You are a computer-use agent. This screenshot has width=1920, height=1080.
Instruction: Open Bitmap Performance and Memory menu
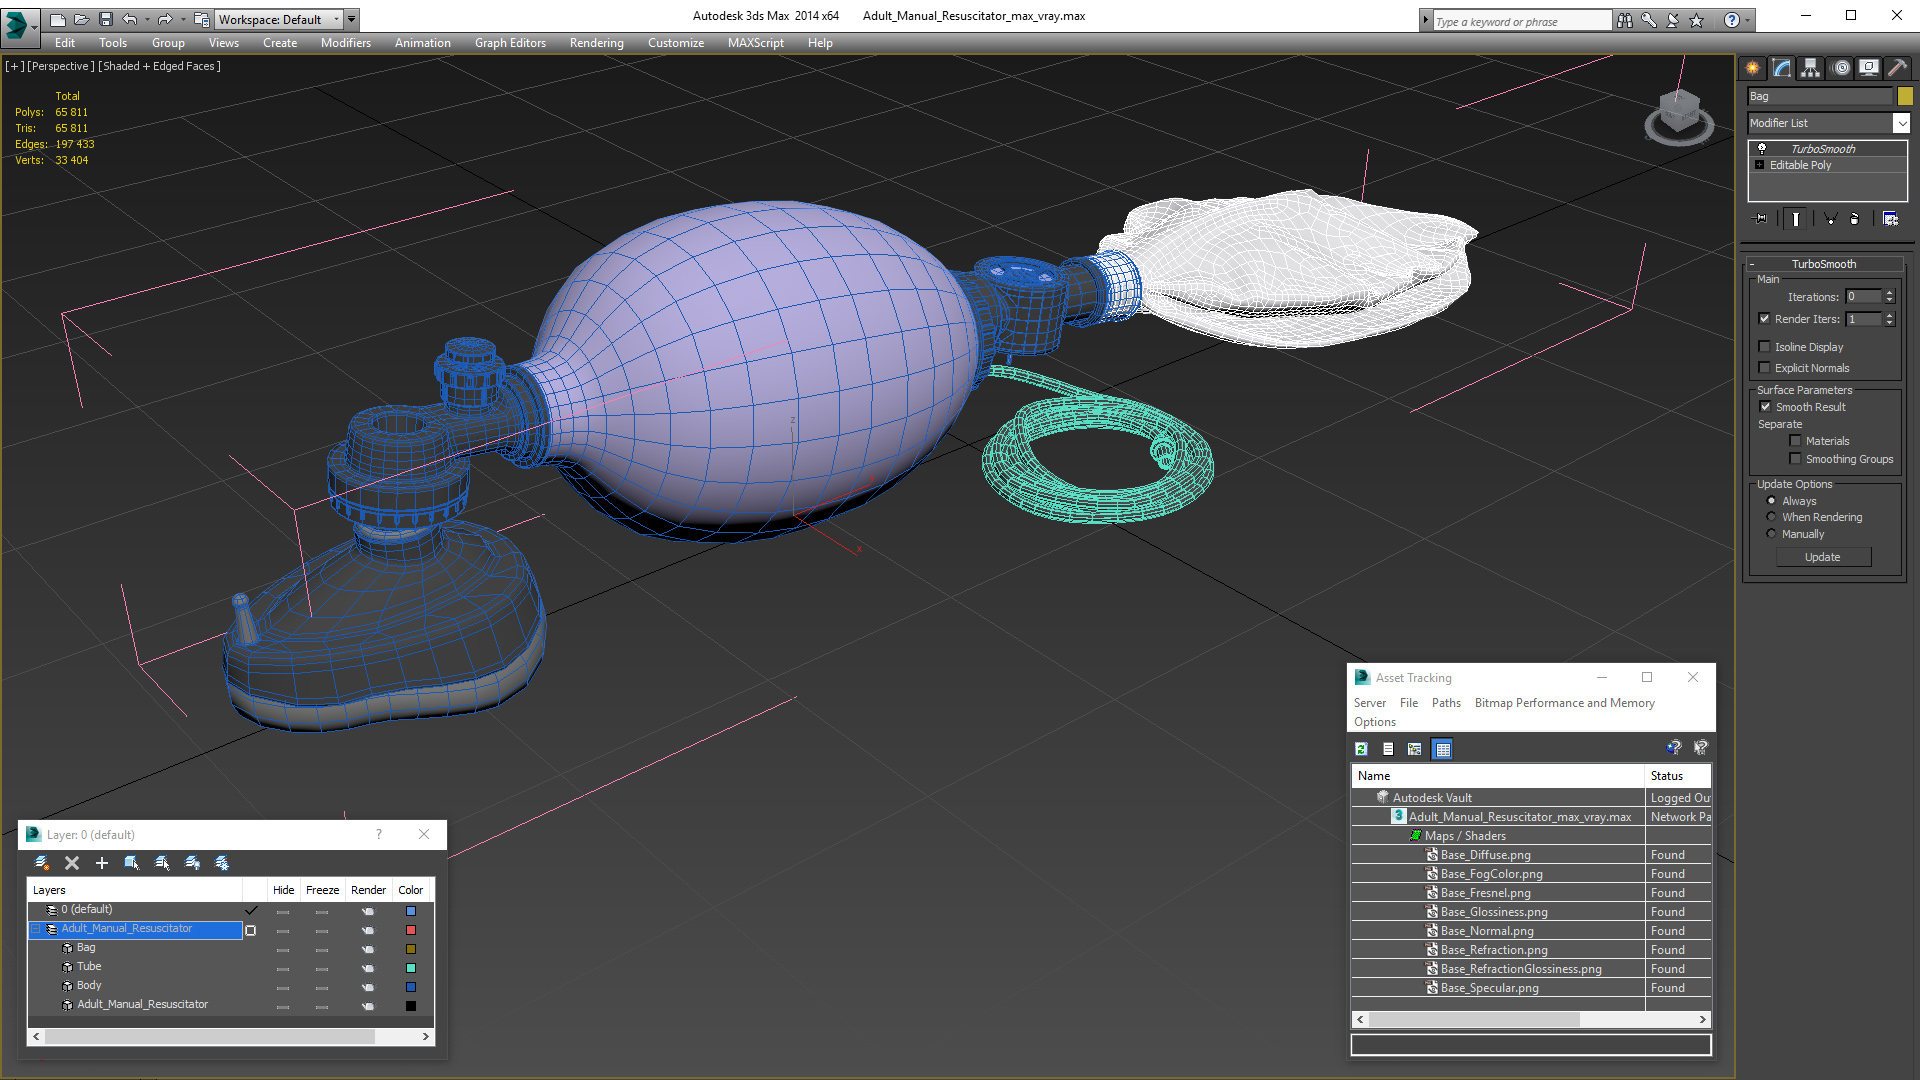1564,703
